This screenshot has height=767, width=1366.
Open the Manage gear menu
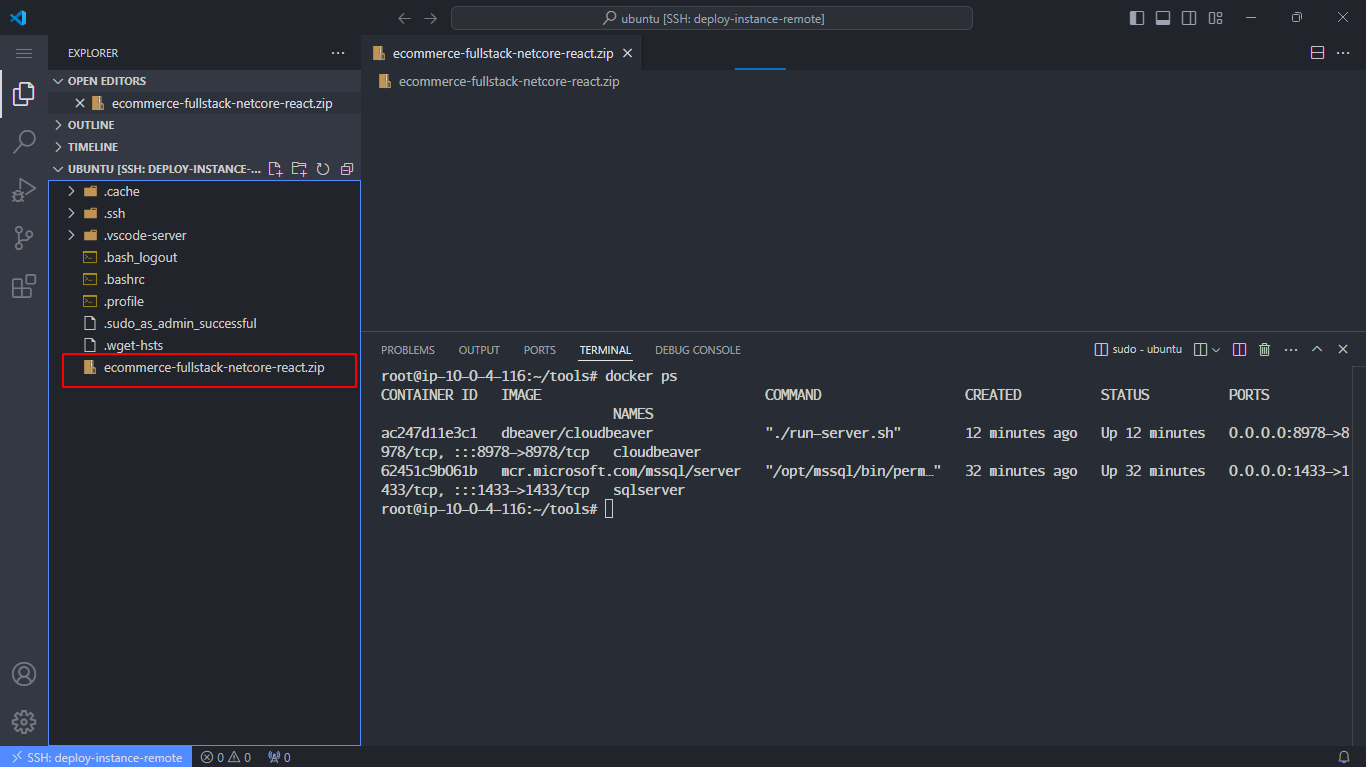pos(24,722)
